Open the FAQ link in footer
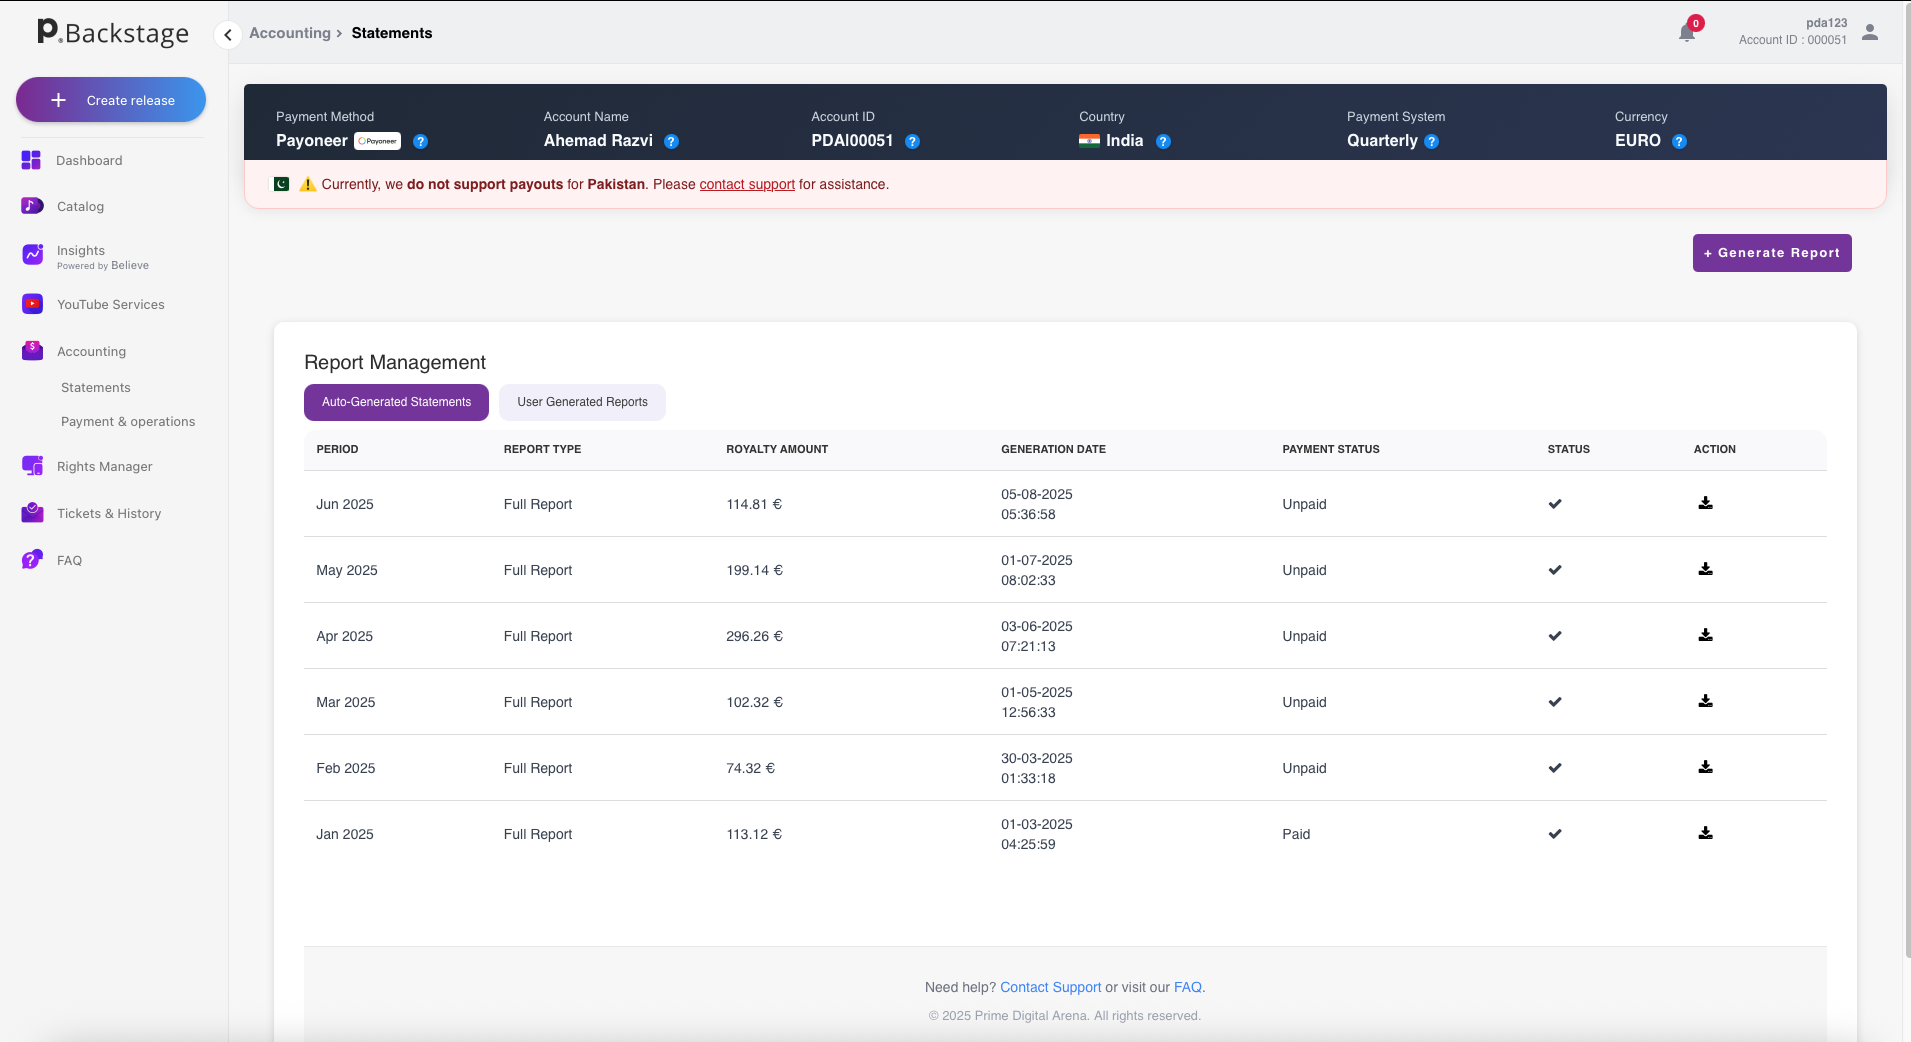 click(x=1187, y=987)
